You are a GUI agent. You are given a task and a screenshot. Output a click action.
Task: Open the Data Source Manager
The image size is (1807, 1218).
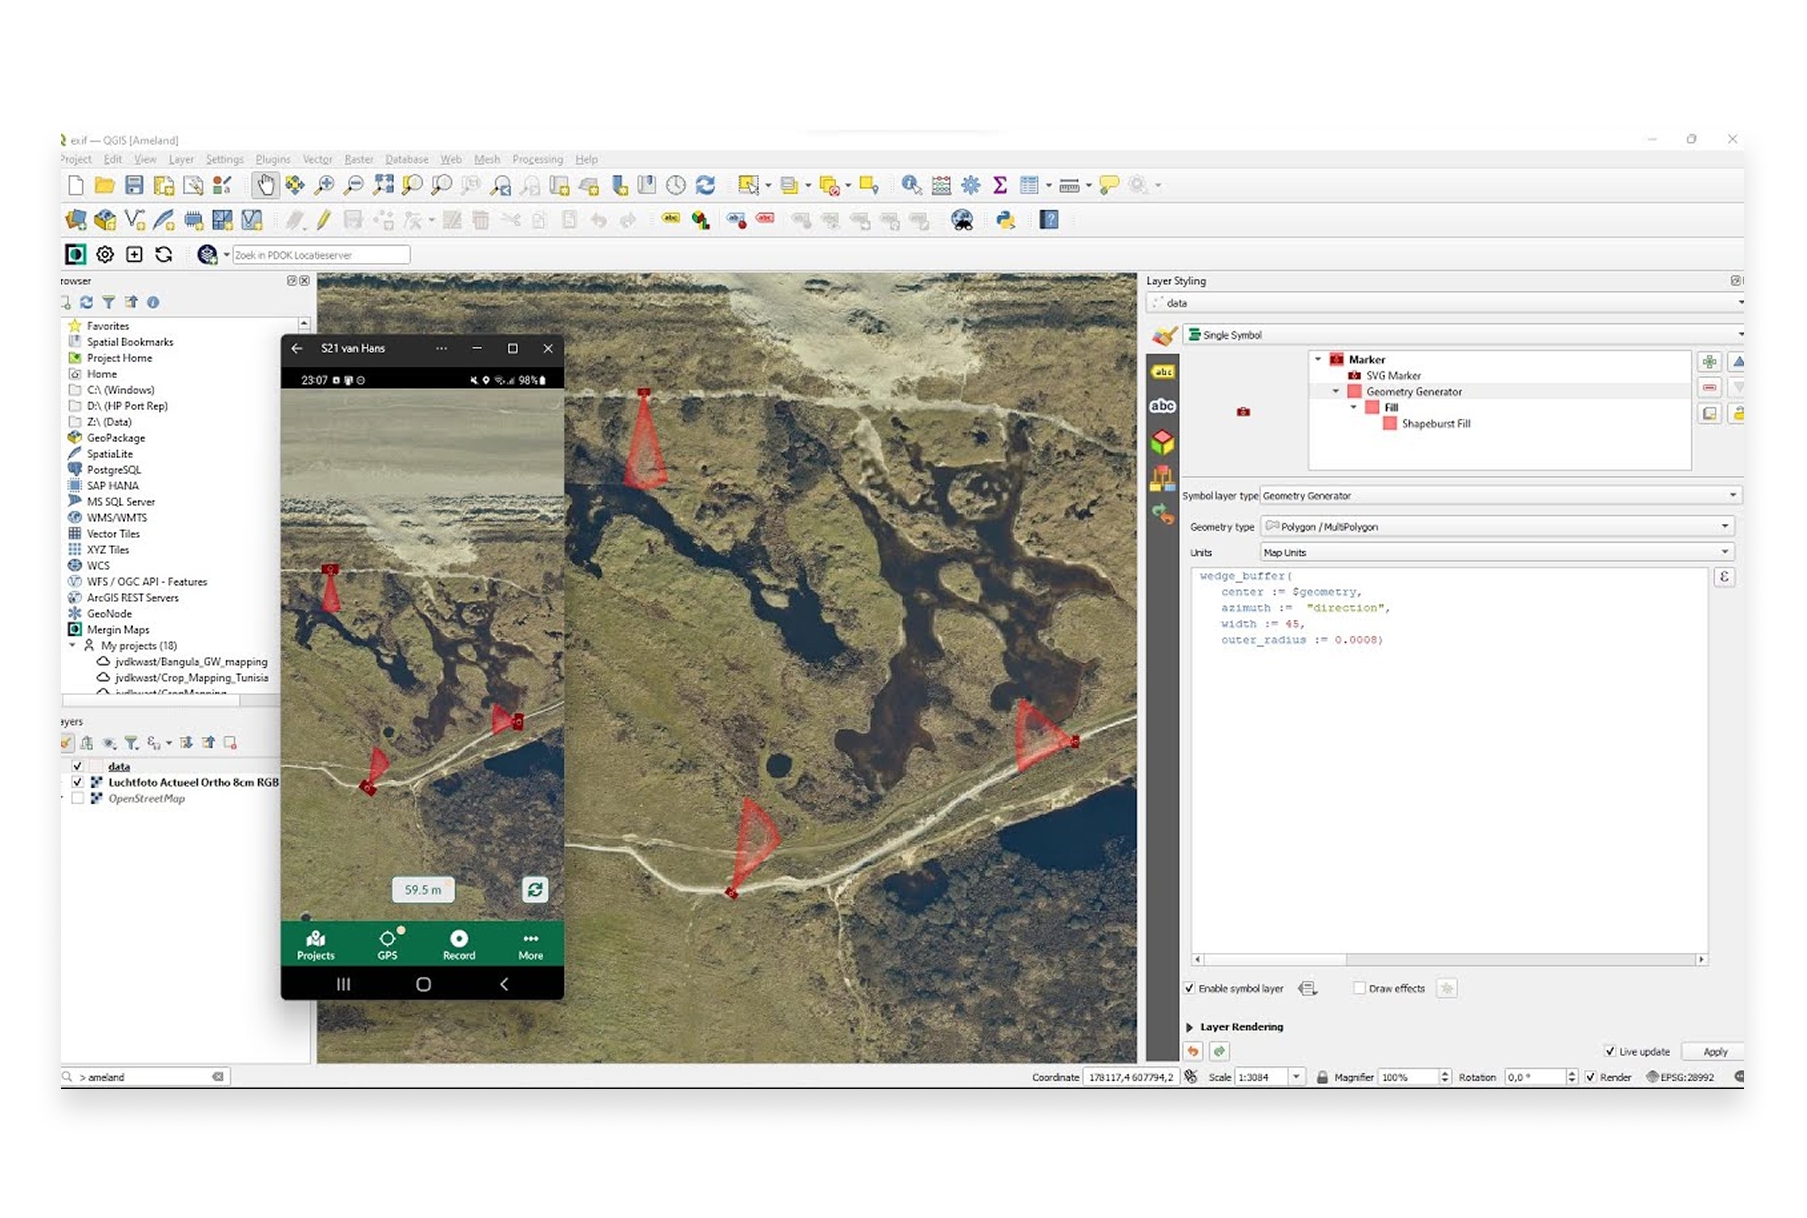point(76,220)
